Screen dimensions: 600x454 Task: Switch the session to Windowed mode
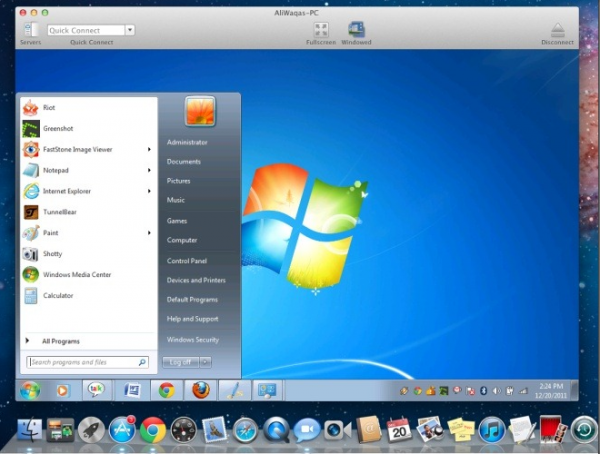356,30
